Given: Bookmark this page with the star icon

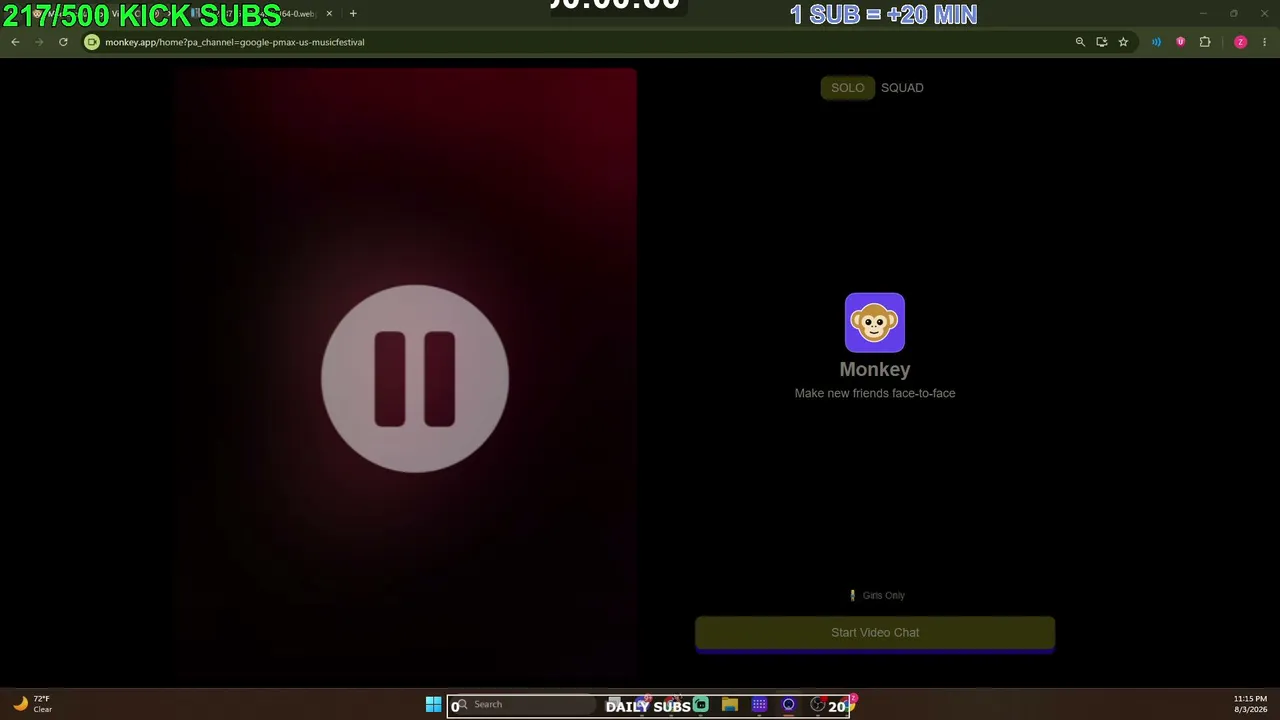Looking at the screenshot, I should coord(1123,42).
